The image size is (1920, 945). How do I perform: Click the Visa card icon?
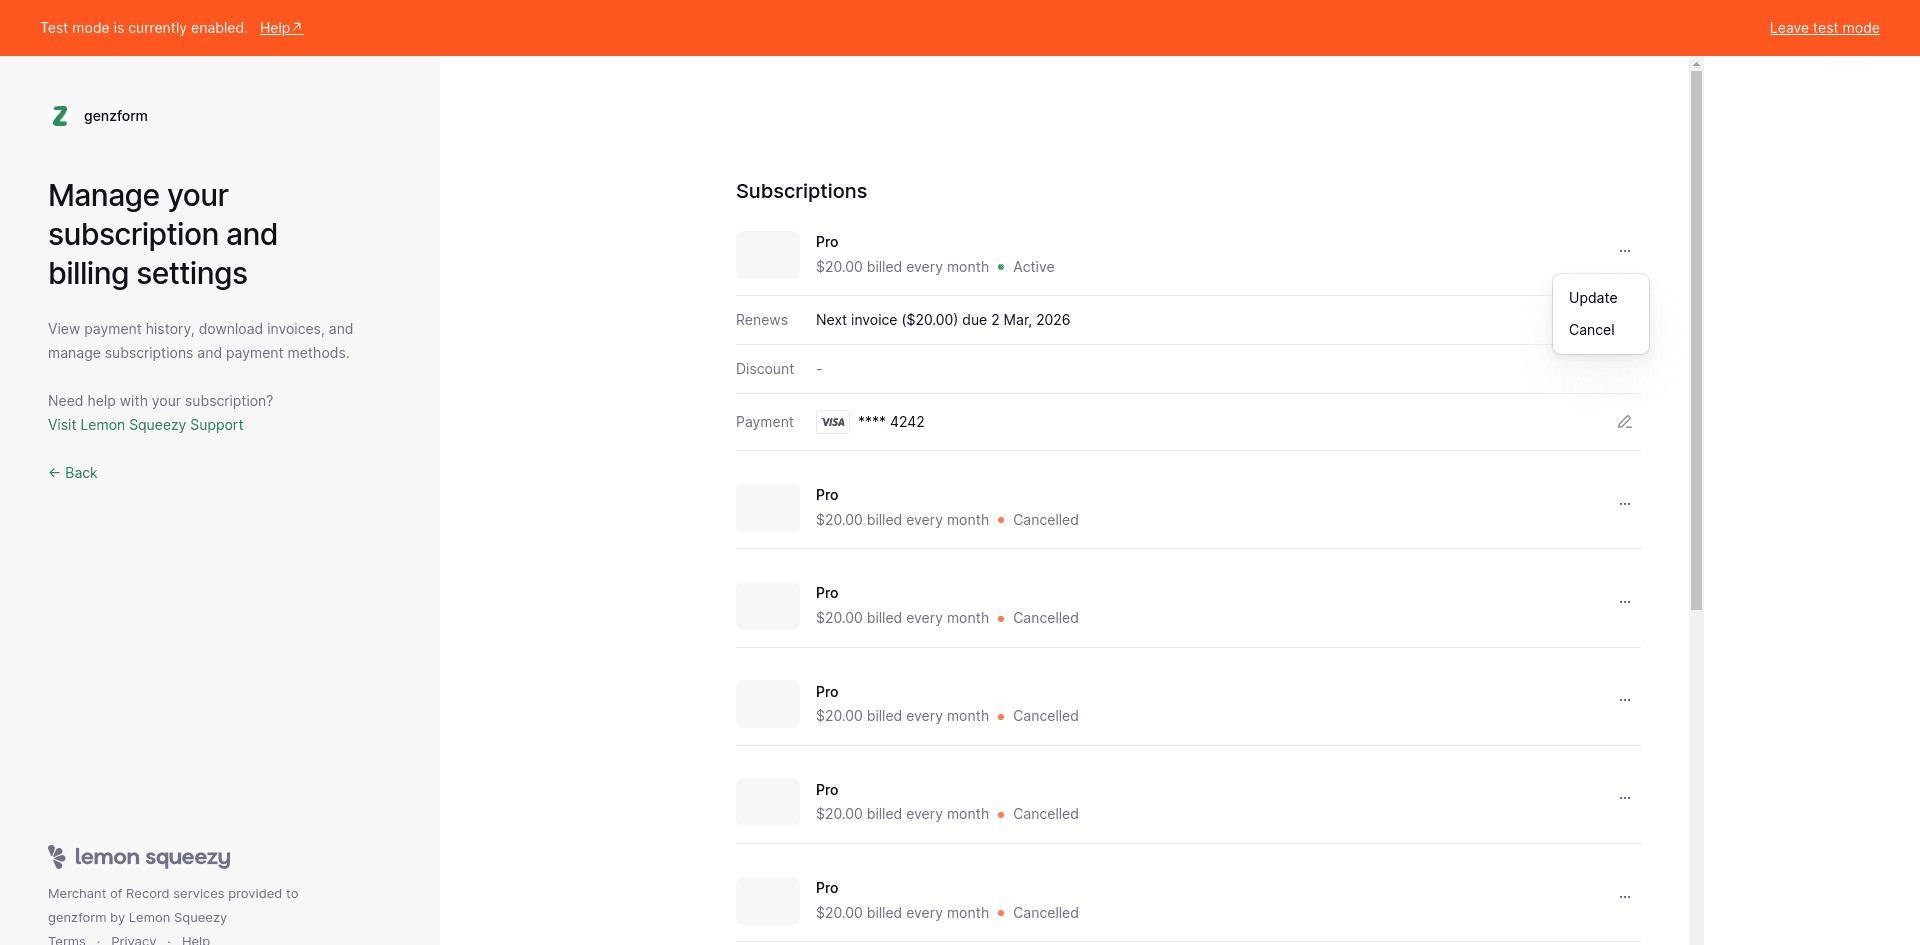click(832, 421)
